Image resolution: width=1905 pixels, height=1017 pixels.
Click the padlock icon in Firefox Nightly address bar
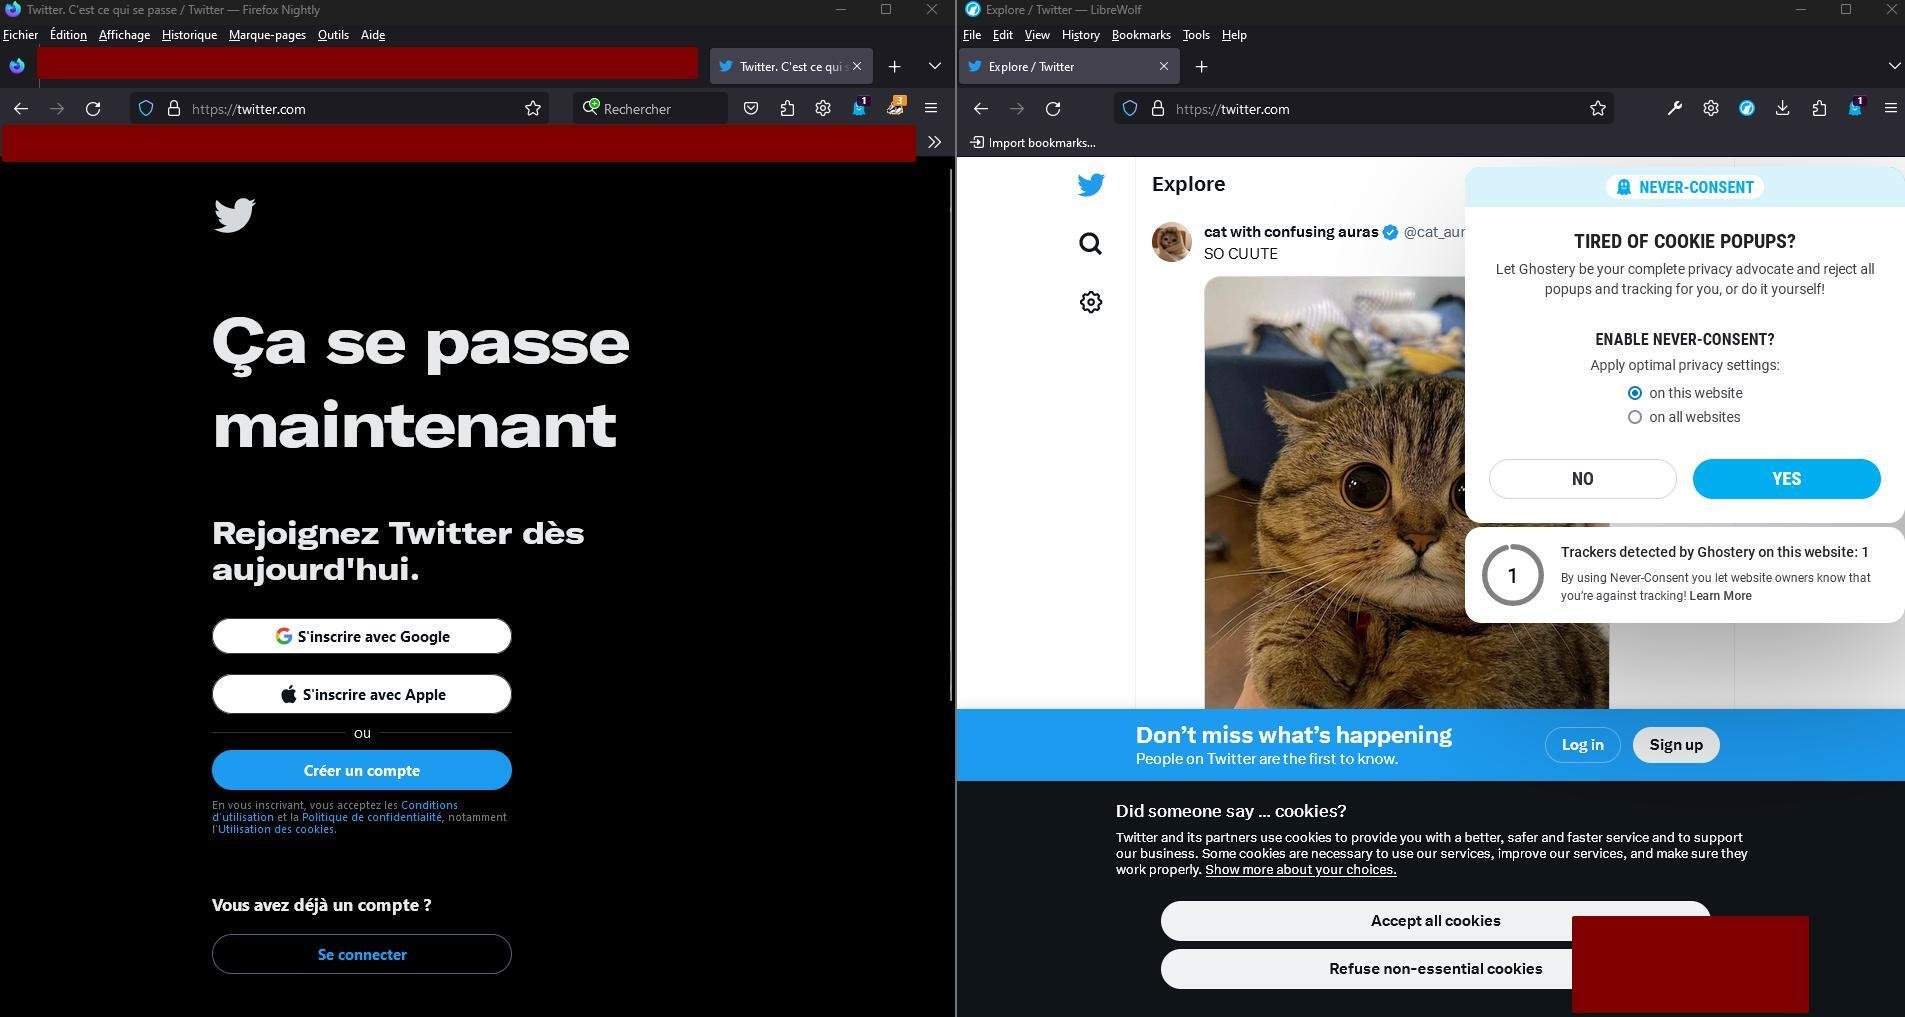point(174,109)
